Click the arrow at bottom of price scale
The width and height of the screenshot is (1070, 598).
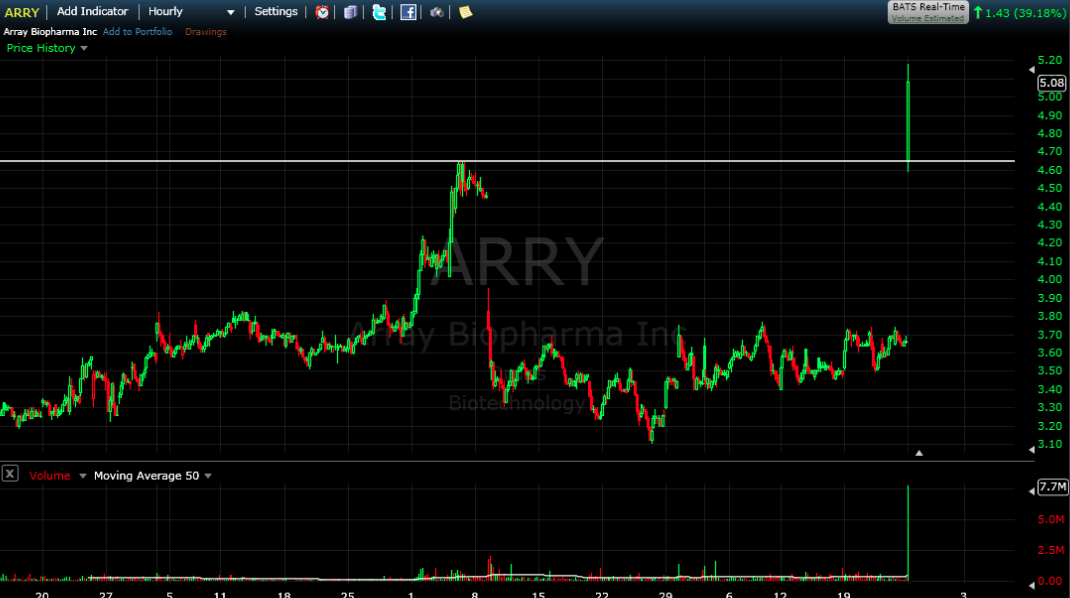tap(1031, 449)
